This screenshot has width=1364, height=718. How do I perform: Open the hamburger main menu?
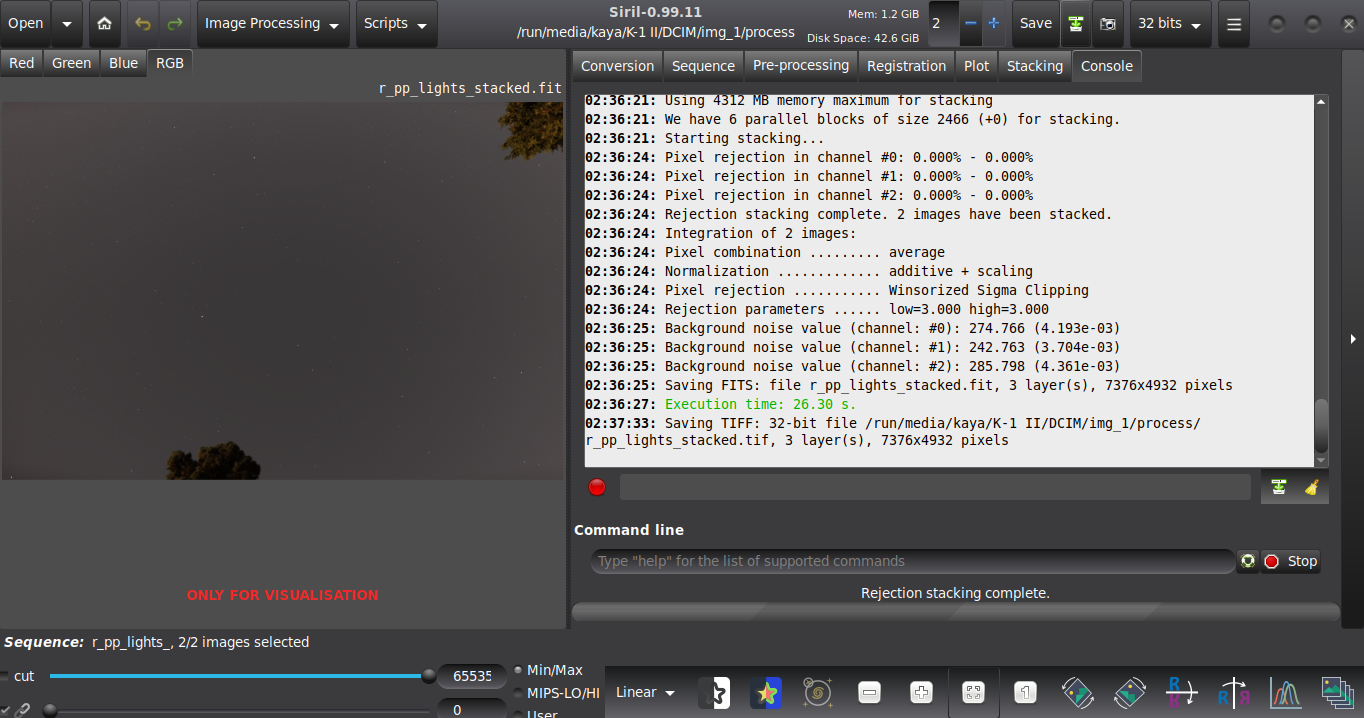pyautogui.click(x=1234, y=24)
